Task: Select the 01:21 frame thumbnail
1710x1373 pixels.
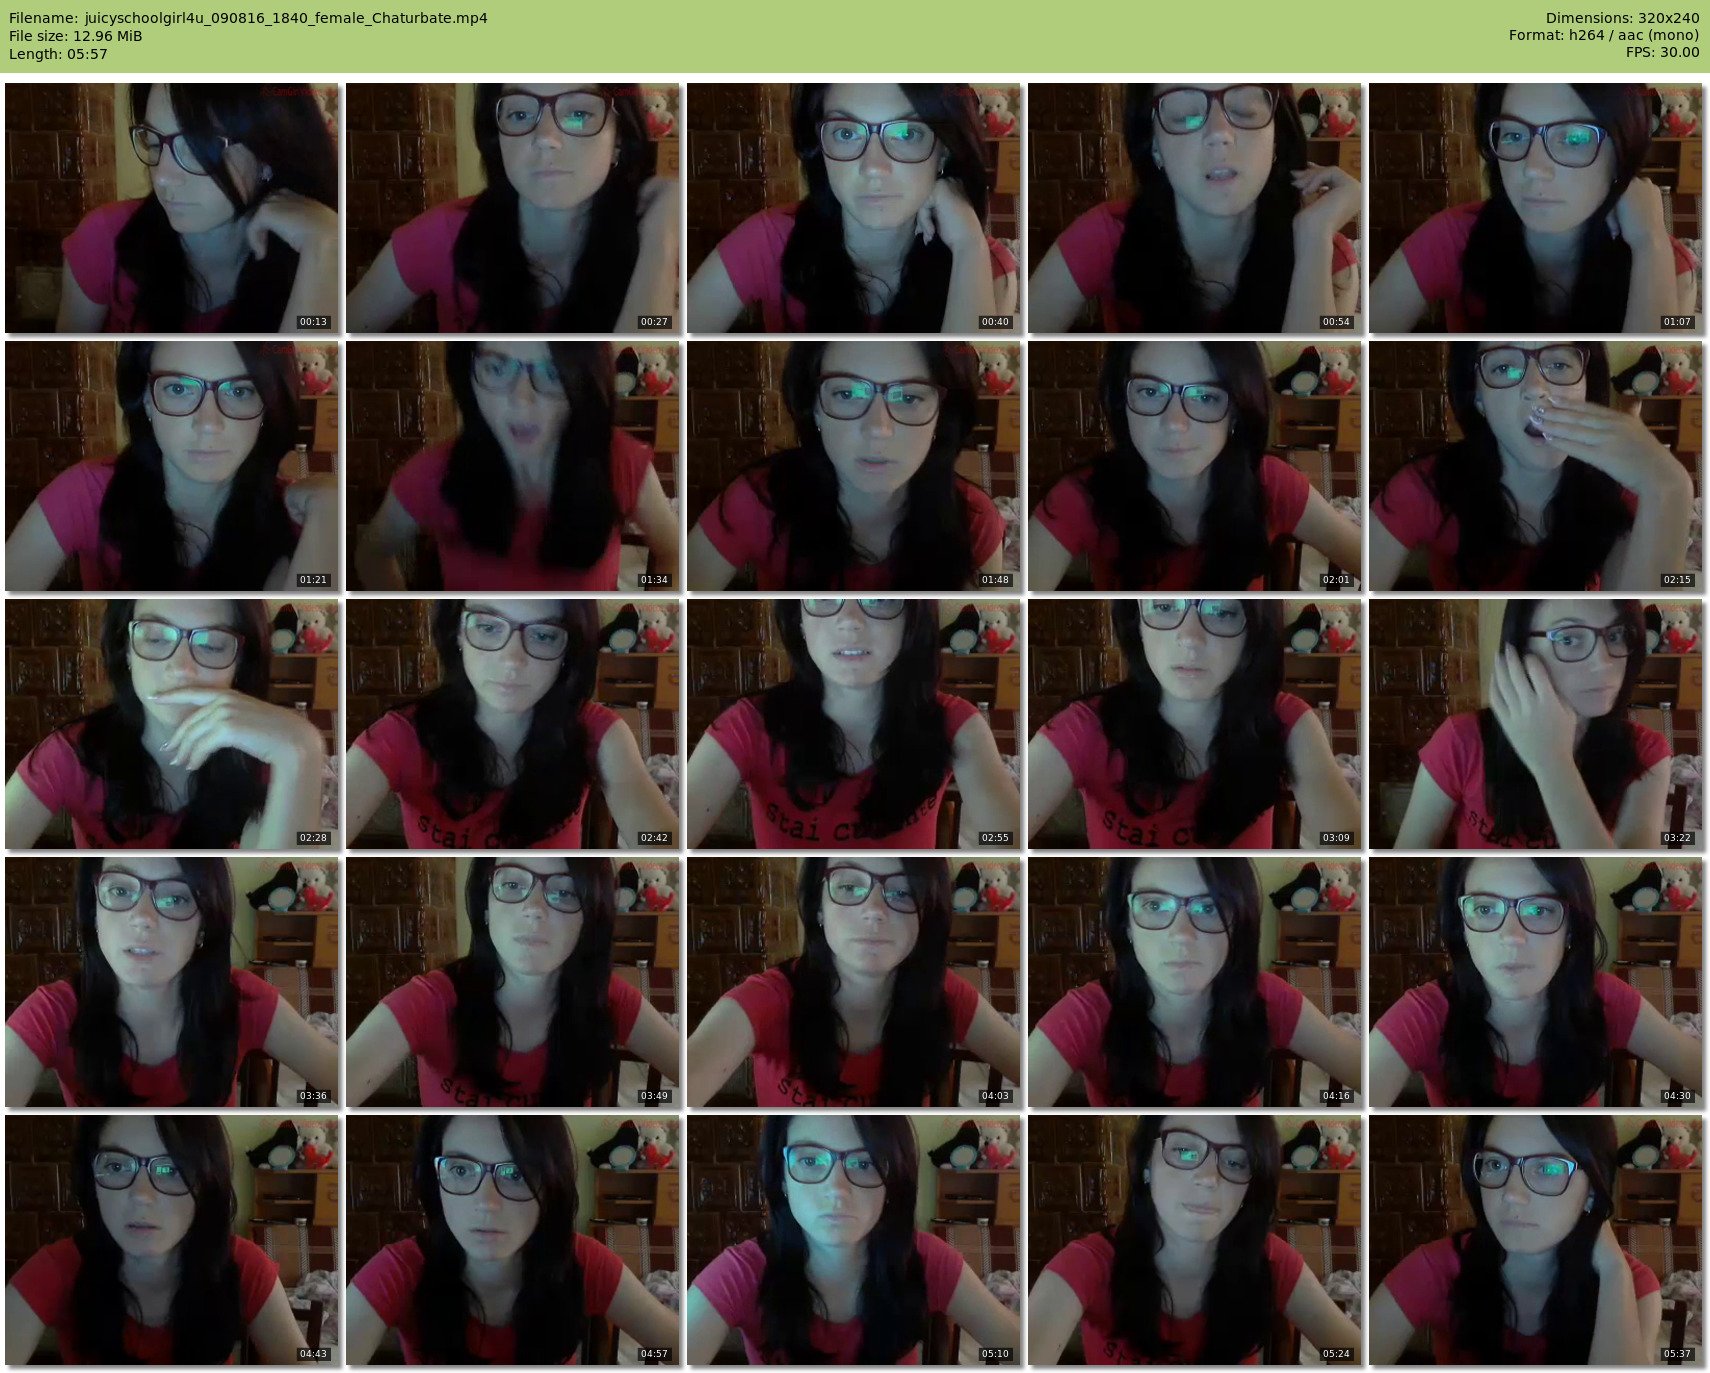Action: (172, 466)
